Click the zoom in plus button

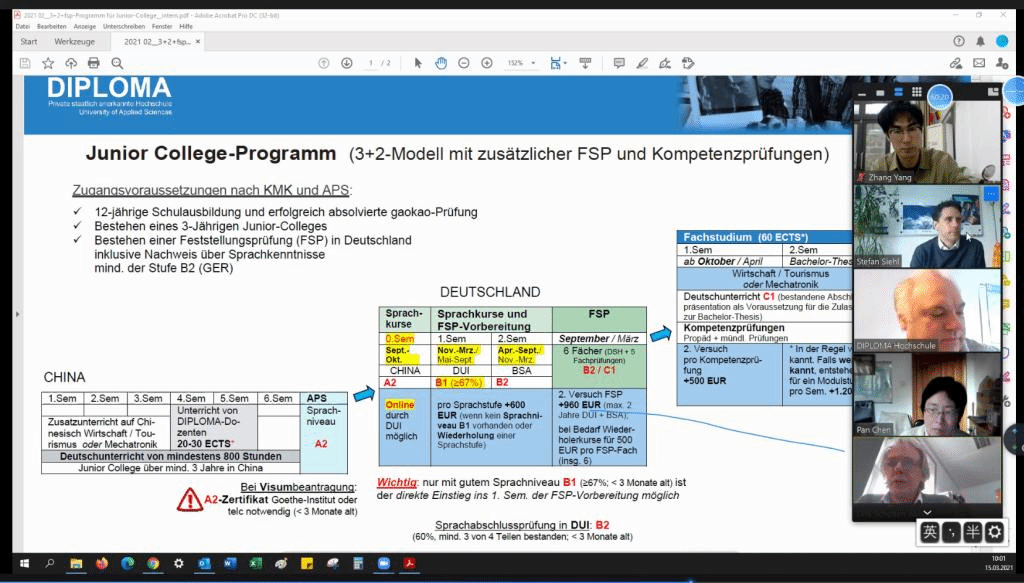[487, 63]
